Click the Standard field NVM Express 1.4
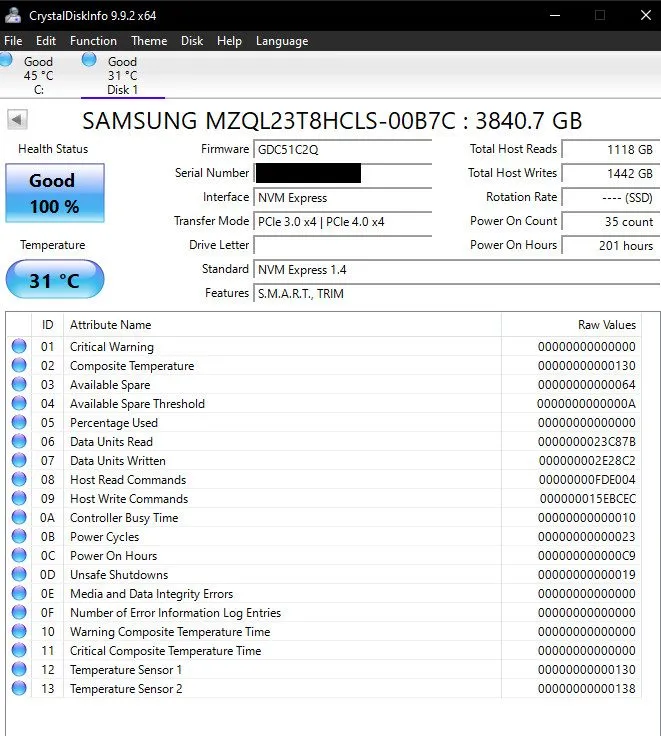Viewport: 661px width, 736px height. [456, 269]
